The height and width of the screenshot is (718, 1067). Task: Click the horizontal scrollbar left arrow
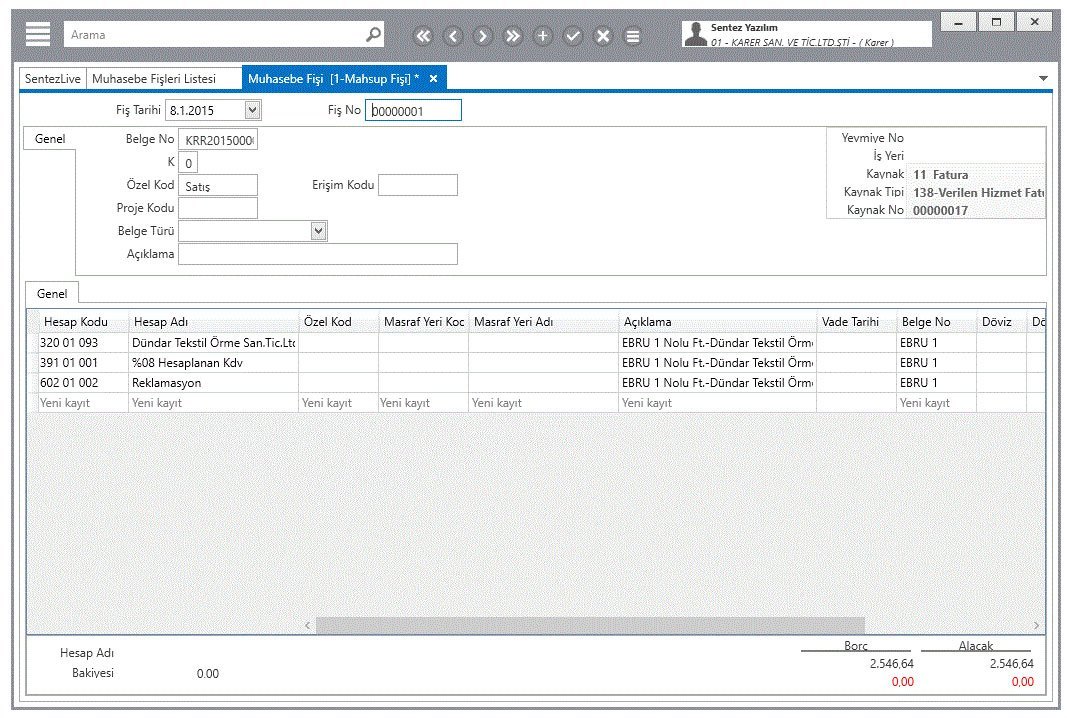tap(308, 625)
